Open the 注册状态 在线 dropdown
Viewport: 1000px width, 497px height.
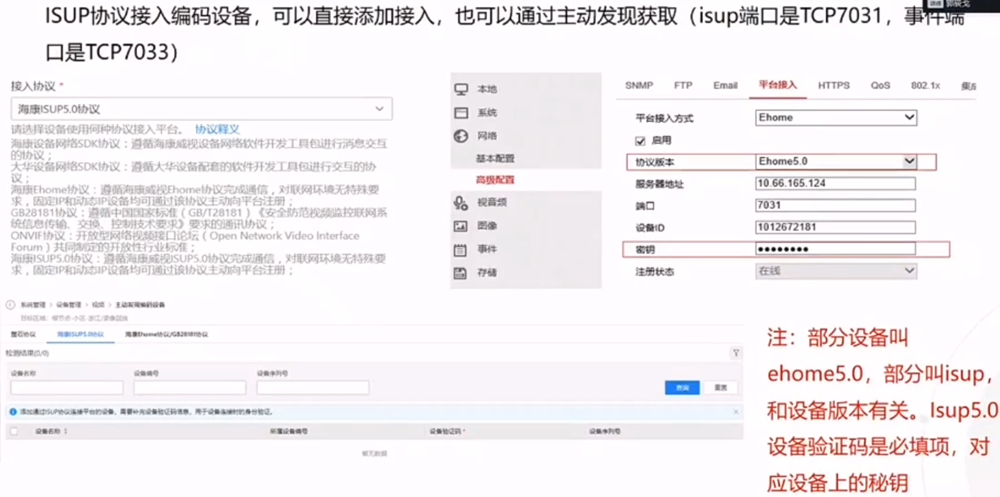click(x=836, y=271)
